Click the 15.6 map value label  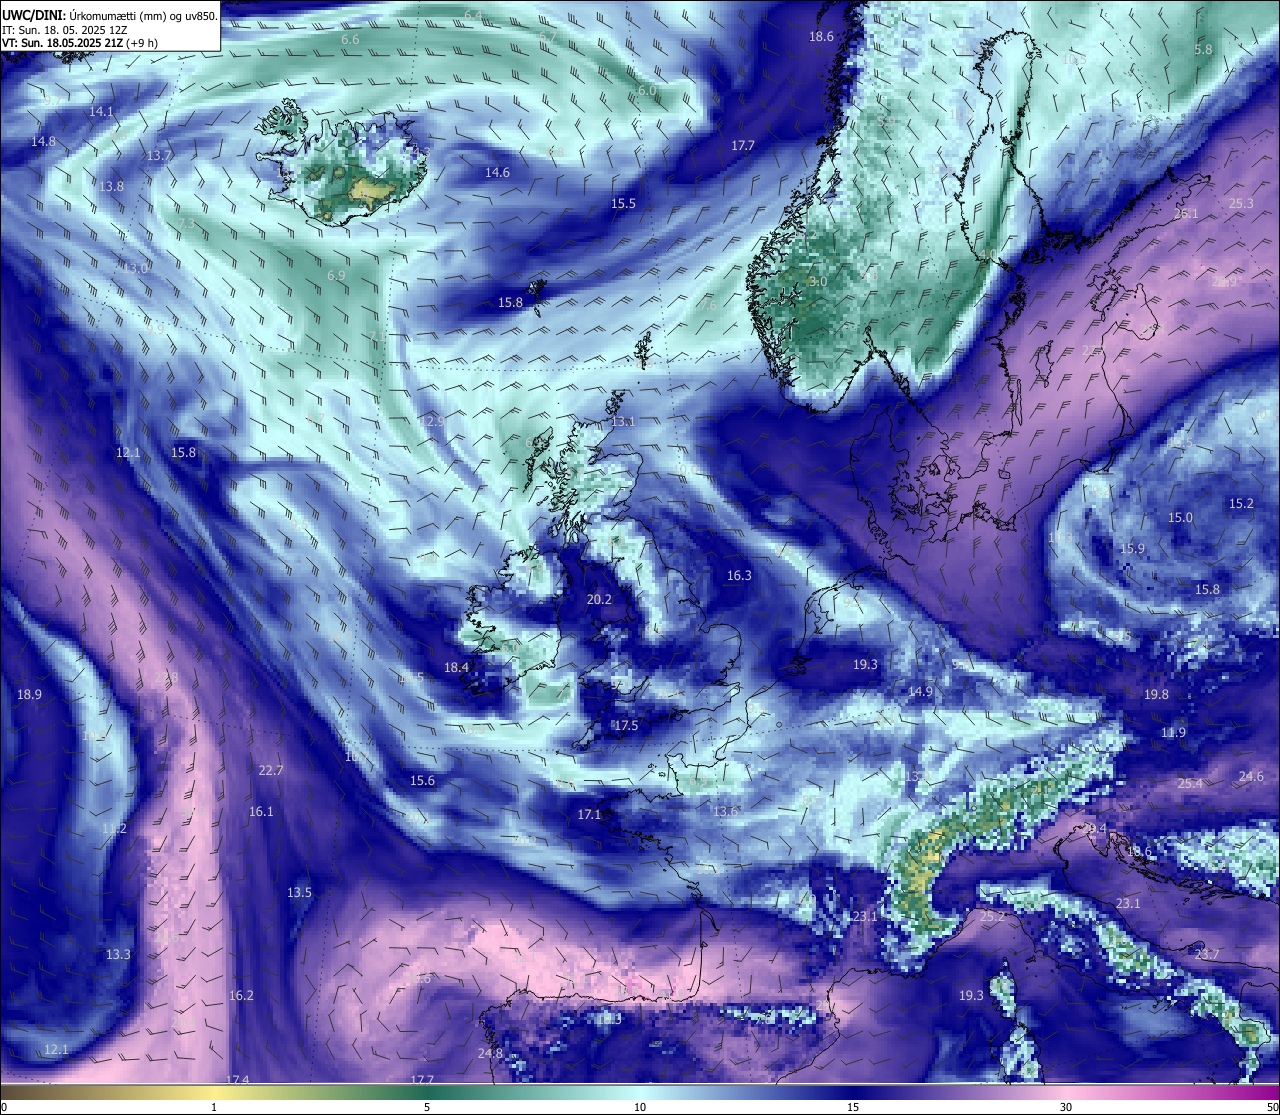tap(422, 780)
